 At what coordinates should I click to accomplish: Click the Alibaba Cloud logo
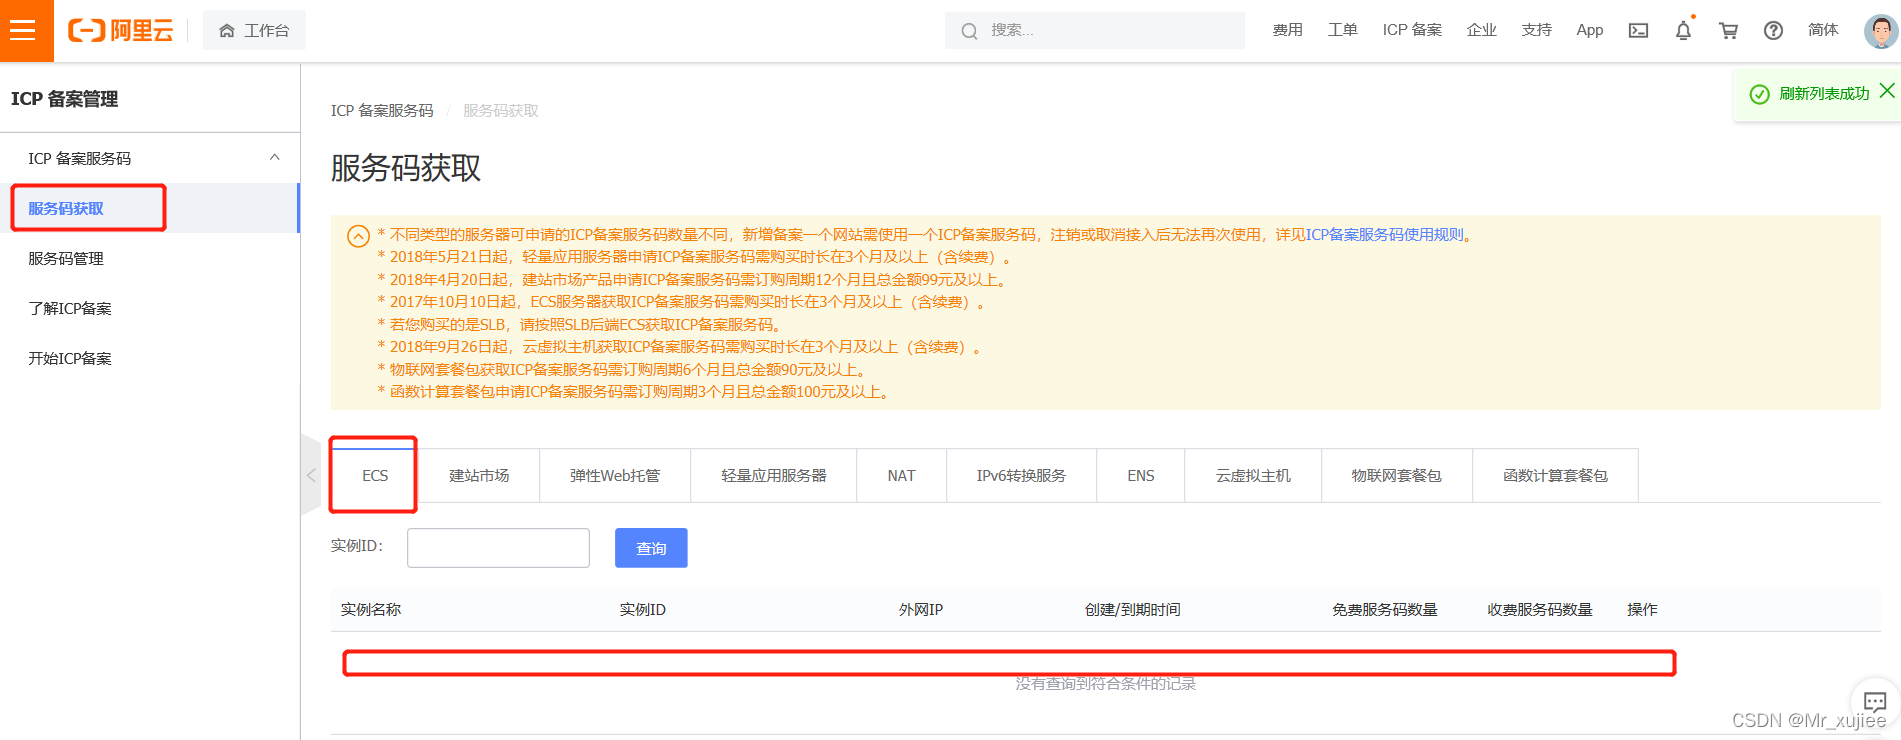point(120,31)
